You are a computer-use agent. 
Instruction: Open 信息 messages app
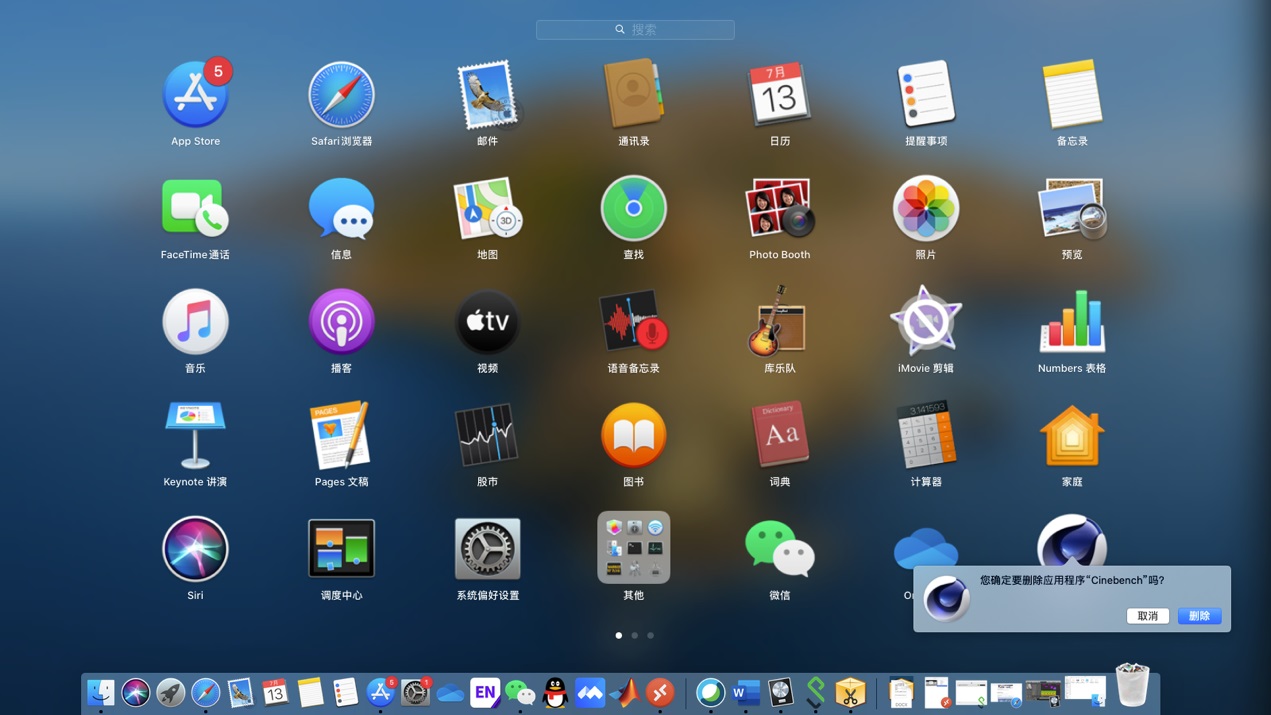[x=341, y=208]
